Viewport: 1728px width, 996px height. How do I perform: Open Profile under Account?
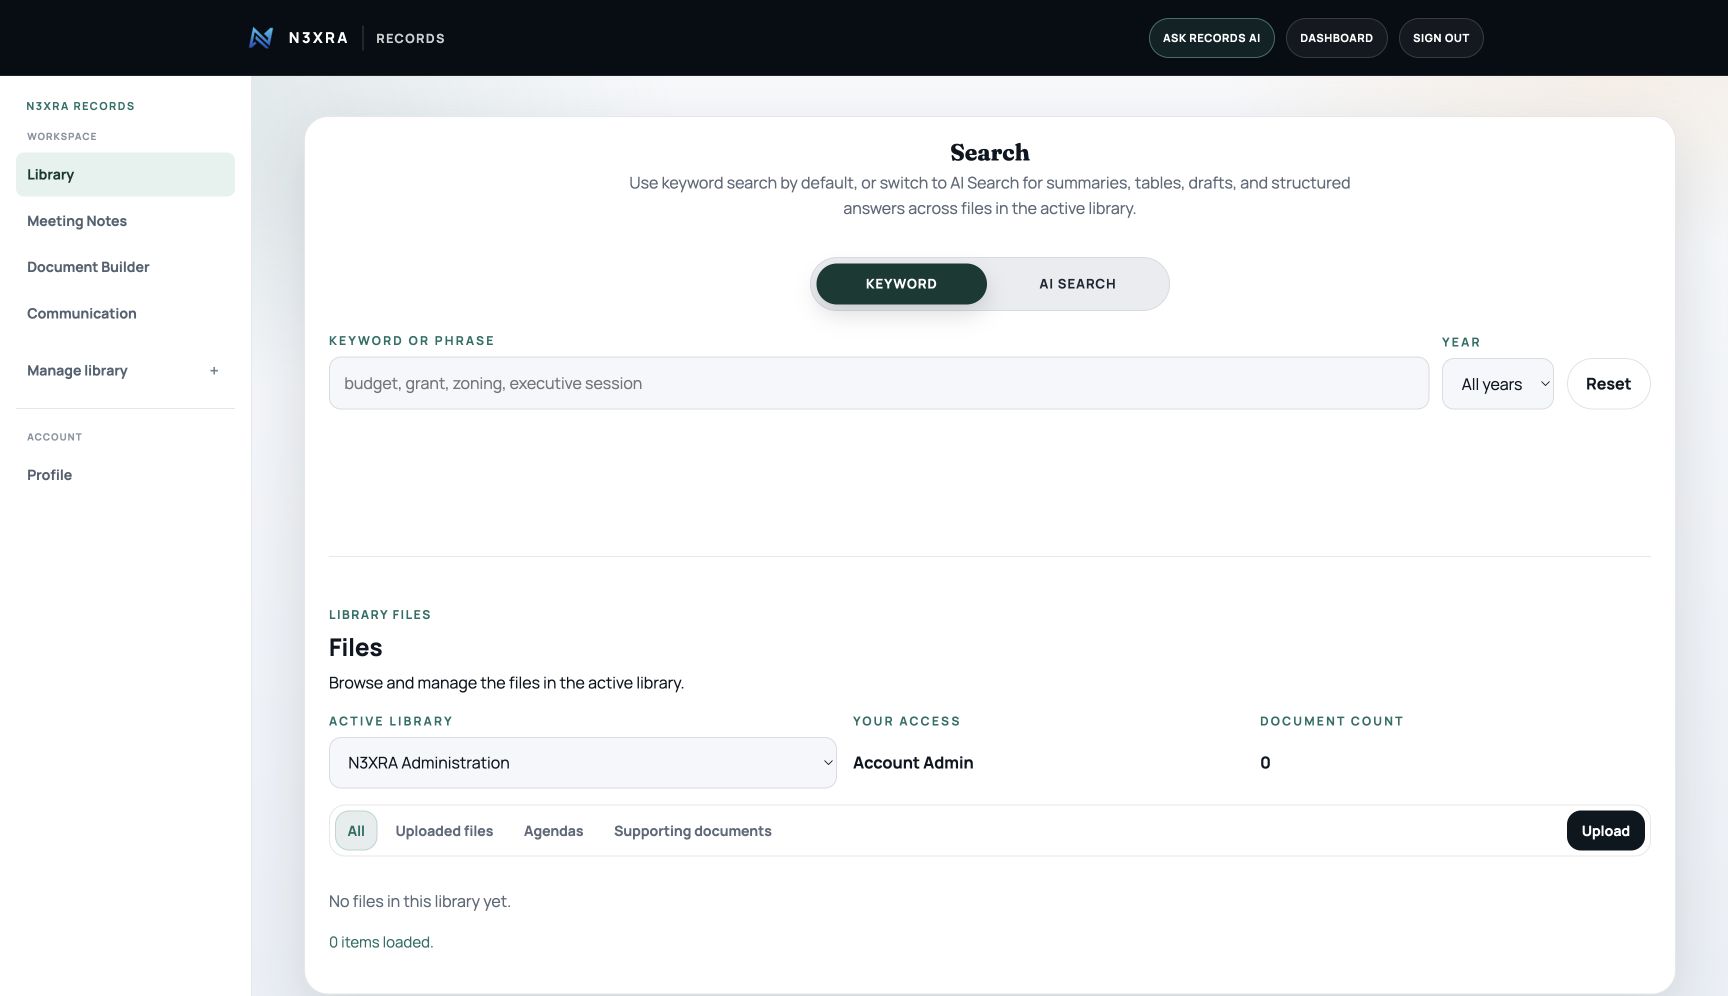pyautogui.click(x=125, y=475)
